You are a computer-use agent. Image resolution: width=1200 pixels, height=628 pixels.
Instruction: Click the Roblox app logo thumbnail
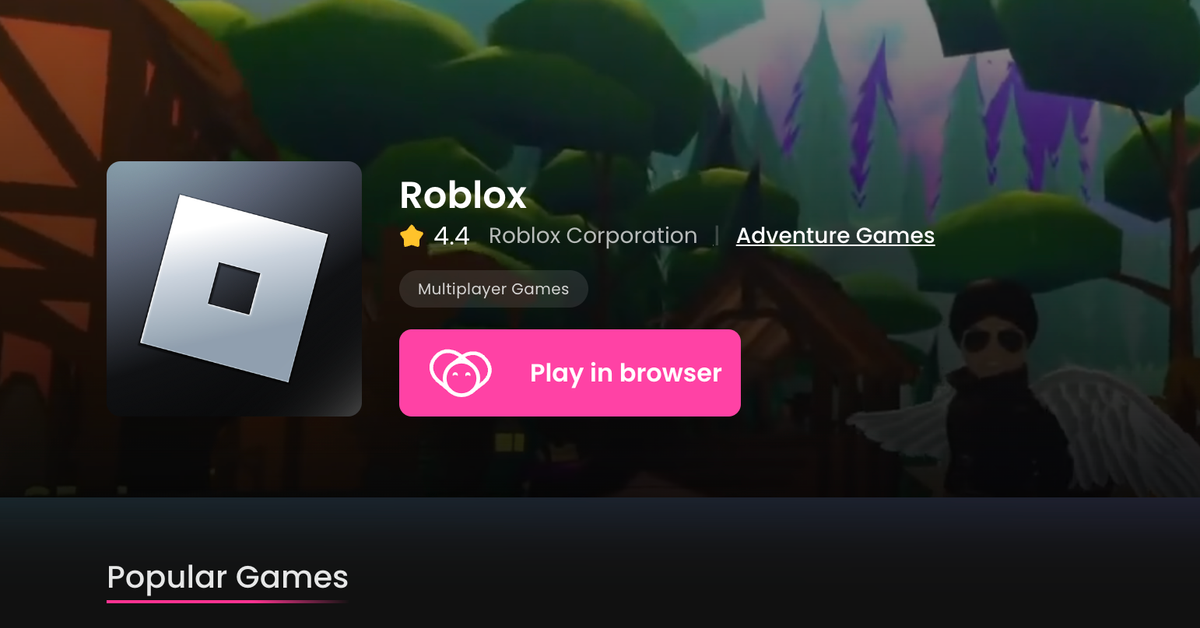point(234,288)
